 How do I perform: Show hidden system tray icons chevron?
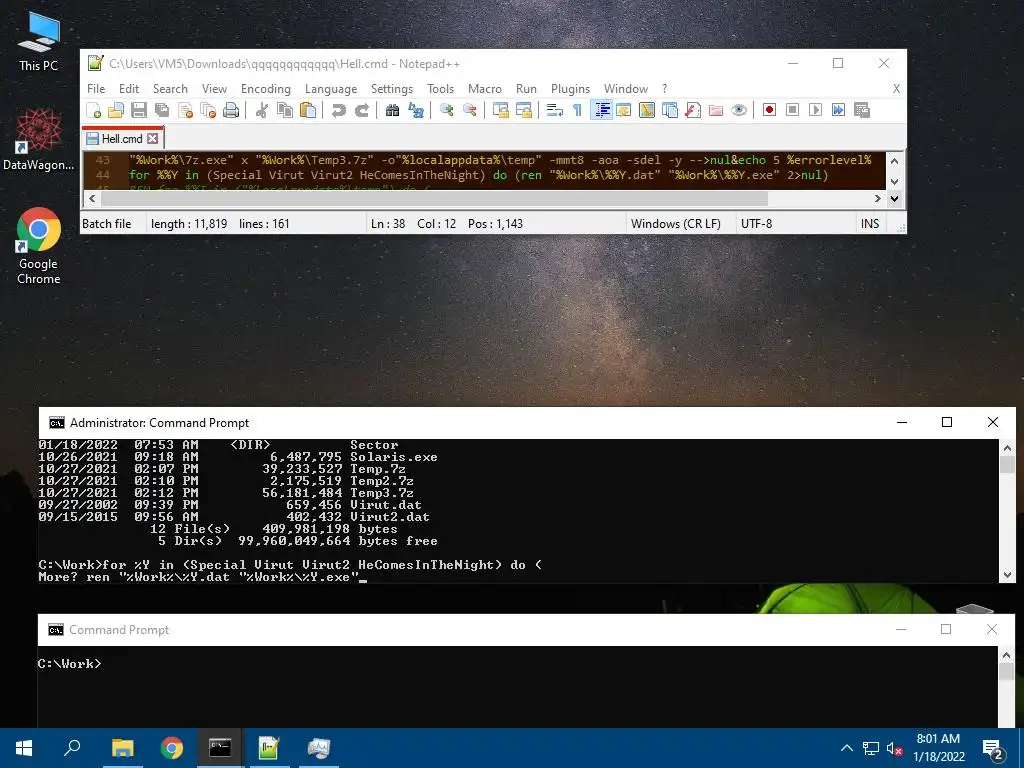[846, 748]
